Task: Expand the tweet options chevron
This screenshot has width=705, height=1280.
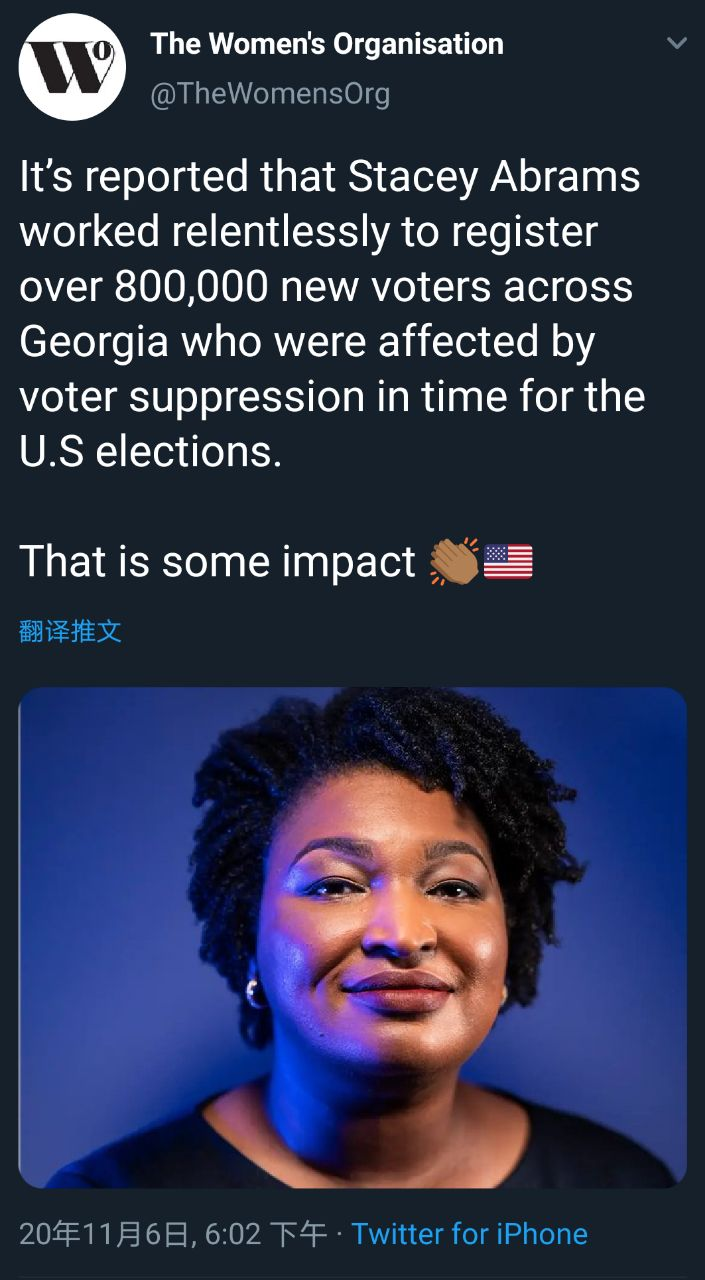Action: pyautogui.click(x=677, y=44)
